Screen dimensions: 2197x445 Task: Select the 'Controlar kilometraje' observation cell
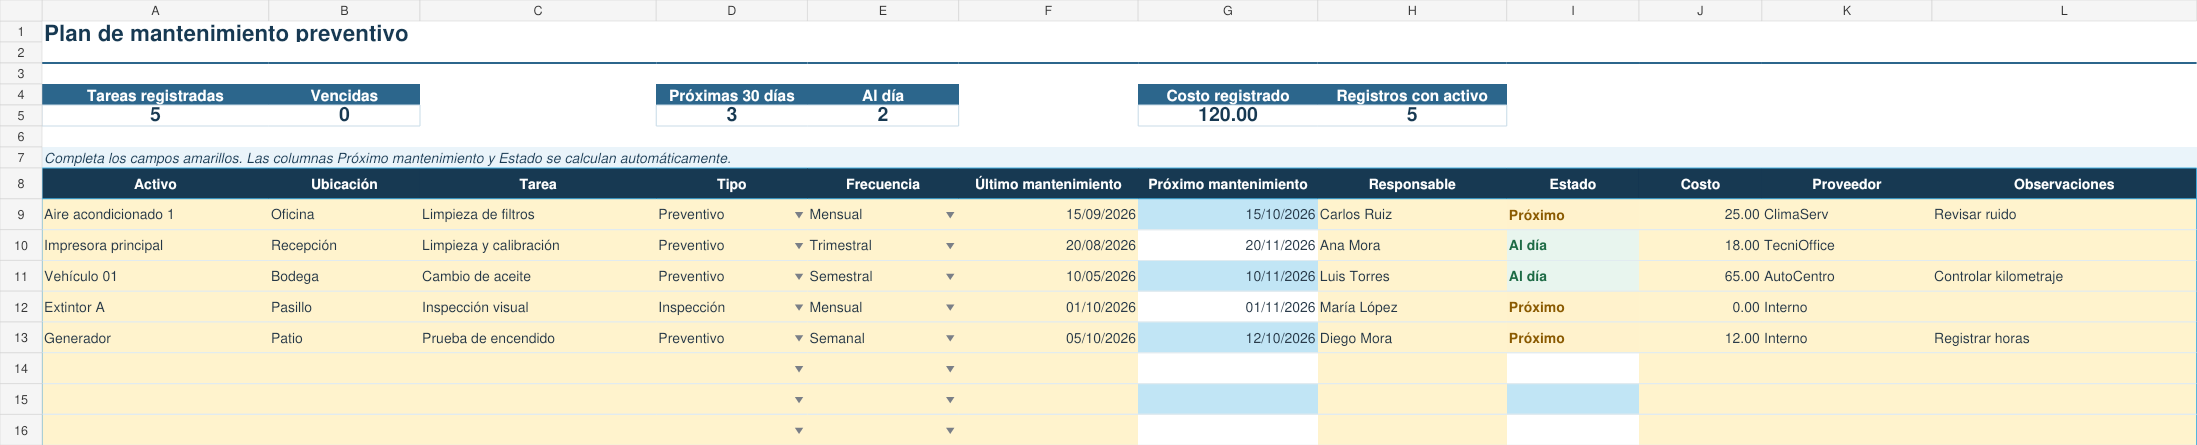(x=2064, y=276)
